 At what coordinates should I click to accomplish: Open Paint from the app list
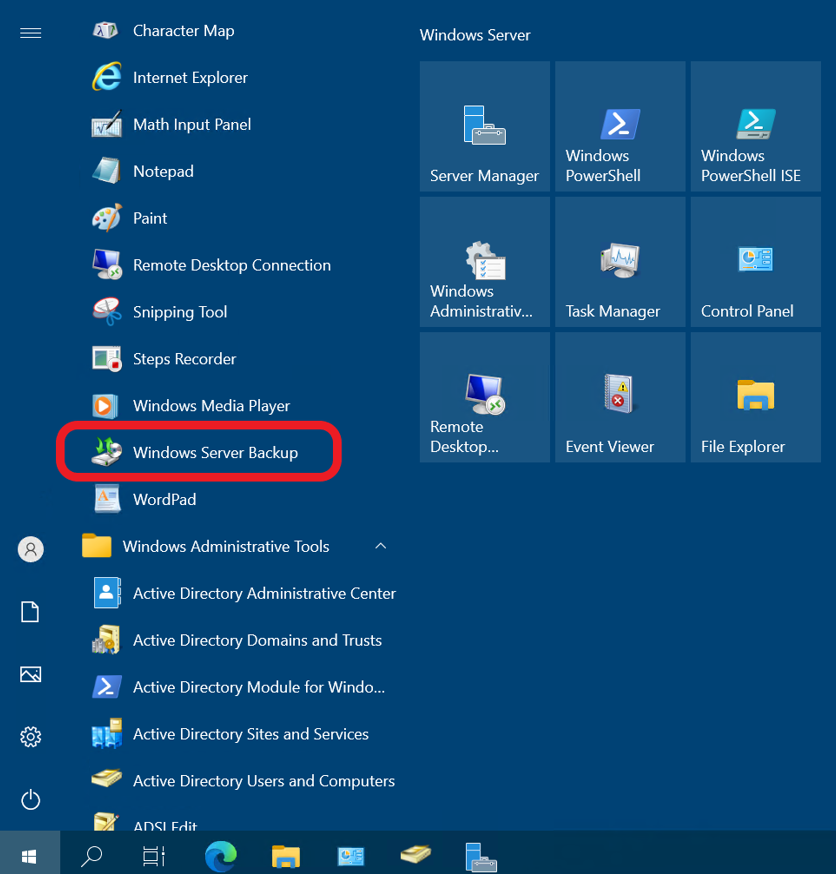[x=150, y=218]
